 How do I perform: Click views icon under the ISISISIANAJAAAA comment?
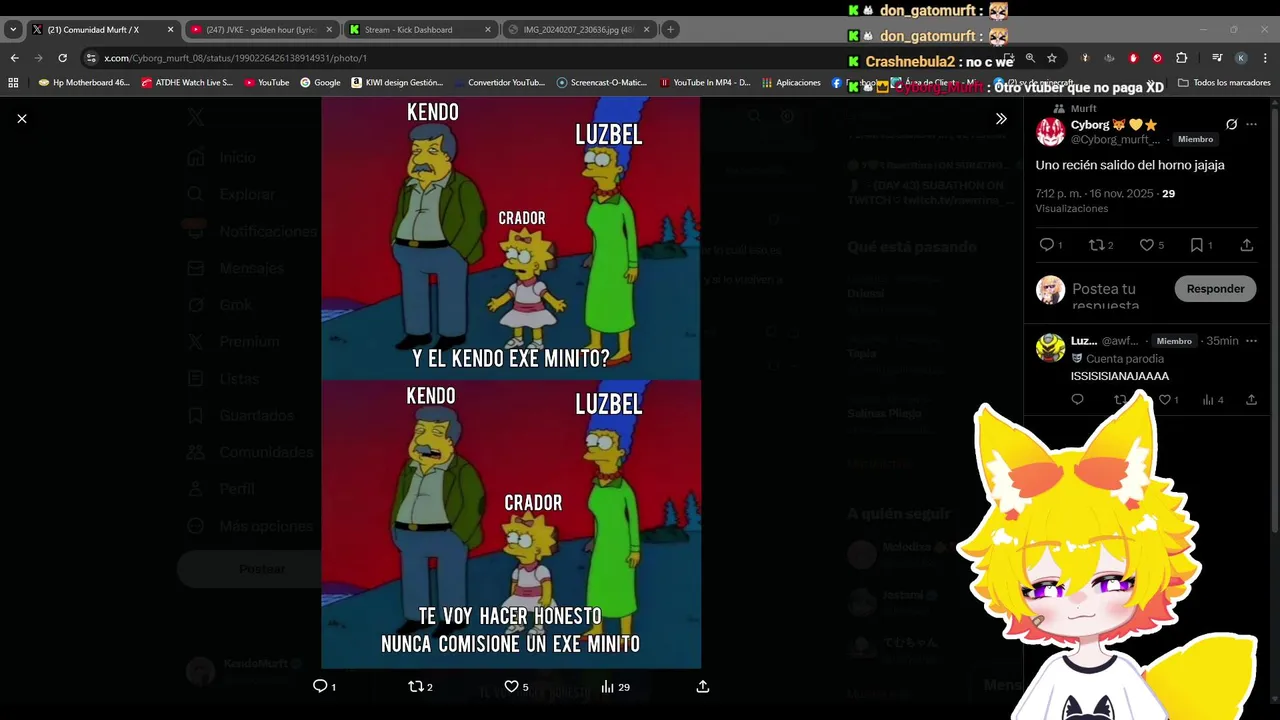pos(1208,400)
